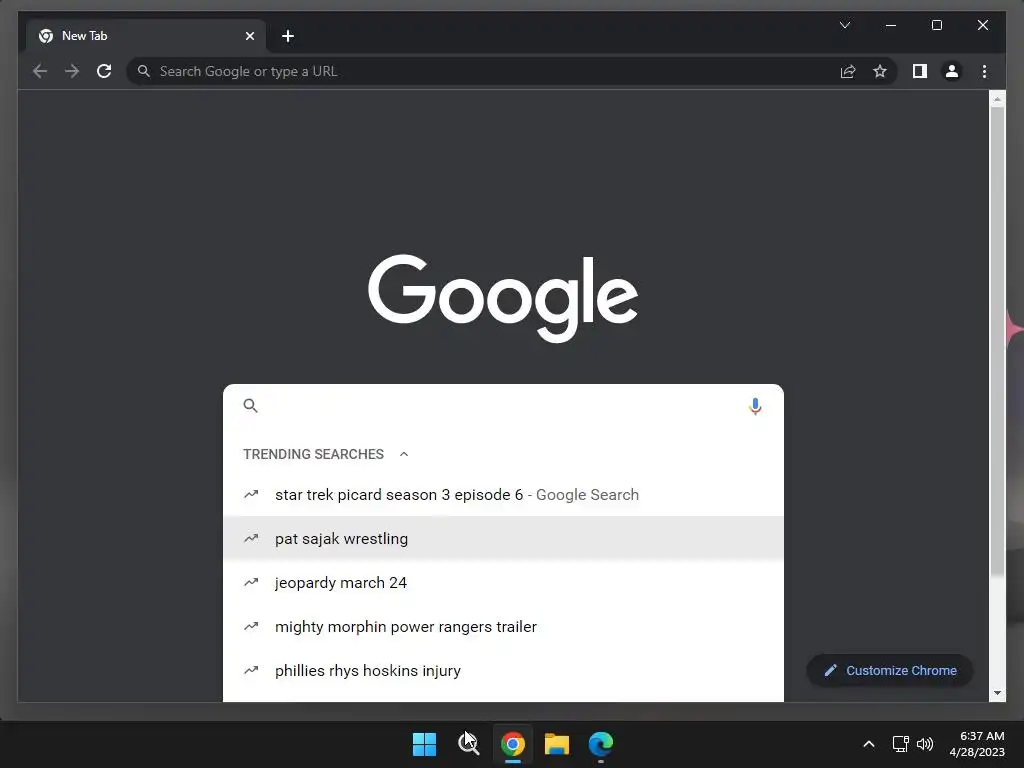Close the New Tab tab
The image size is (1024, 768).
click(249, 36)
